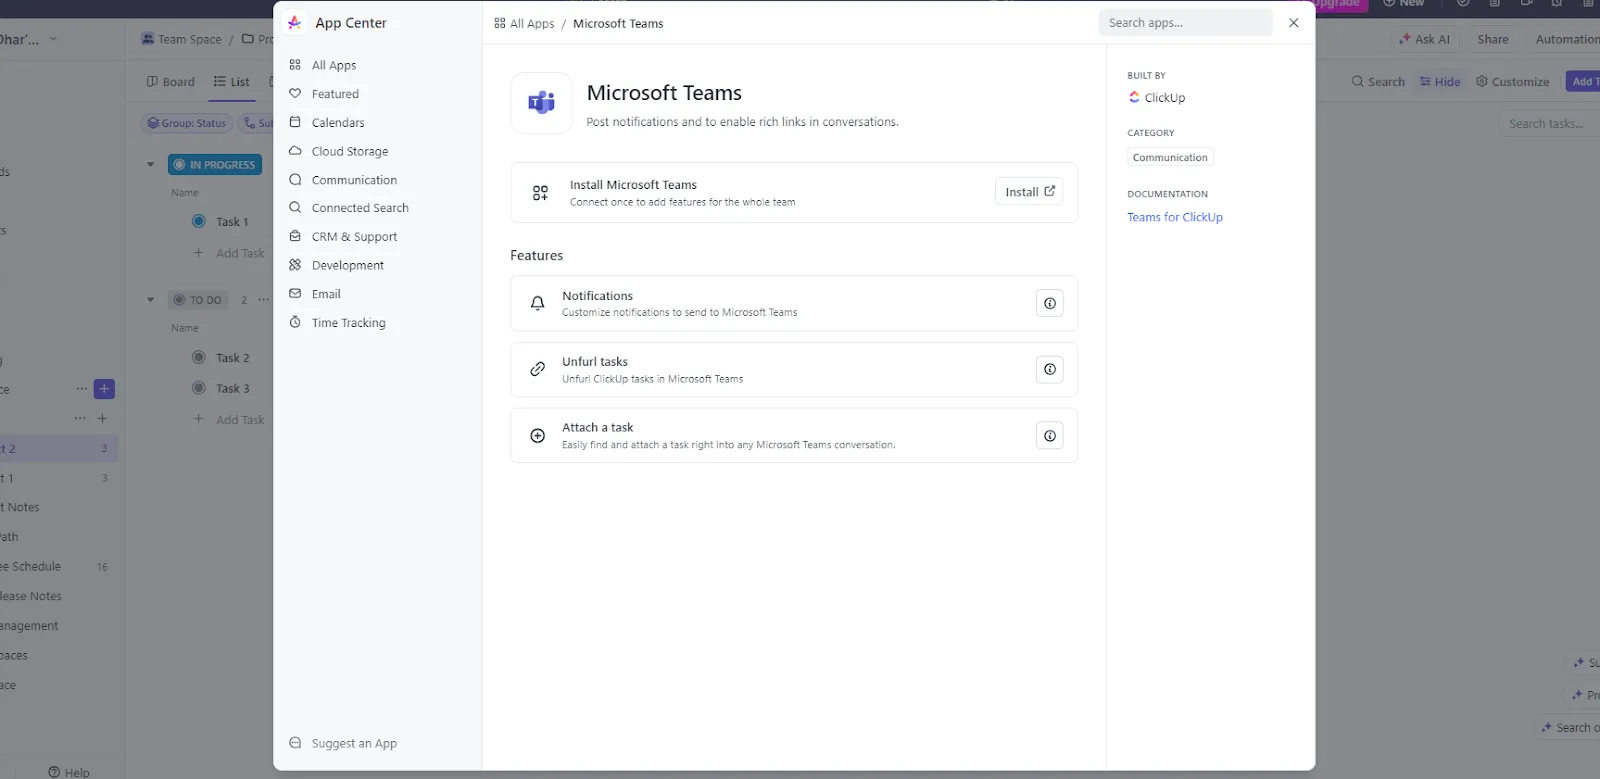The image size is (1600, 779).
Task: Click Share button in background
Action: 1493,39
